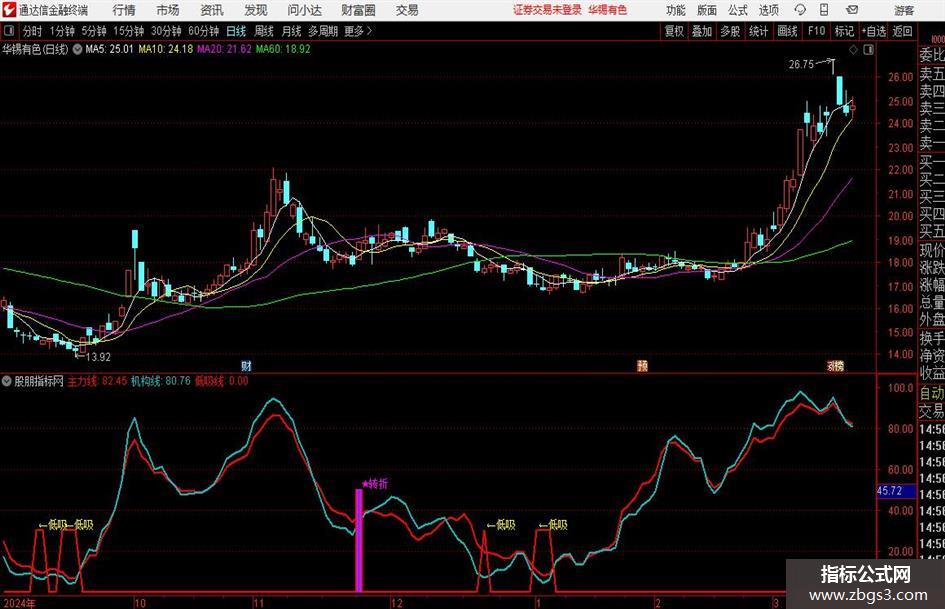Toggle the side panel icon at chart top right

pos(868,50)
